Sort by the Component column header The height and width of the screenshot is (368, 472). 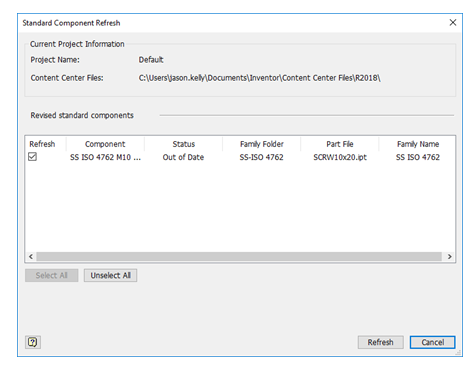pyautogui.click(x=105, y=144)
